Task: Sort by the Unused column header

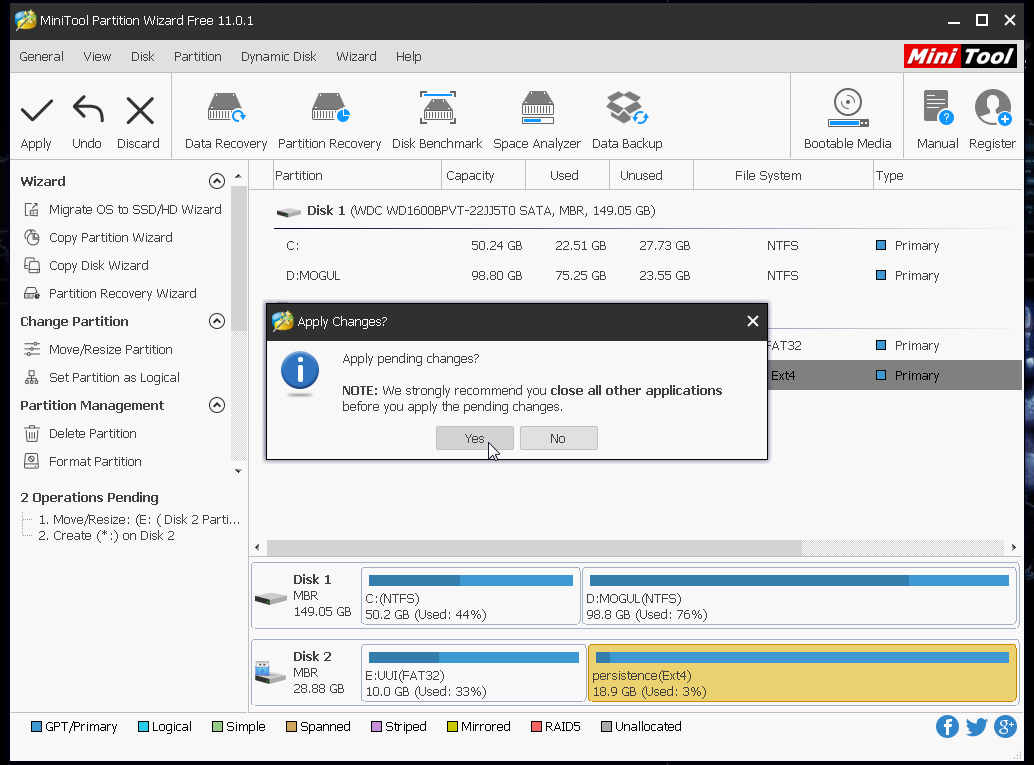Action: click(651, 175)
